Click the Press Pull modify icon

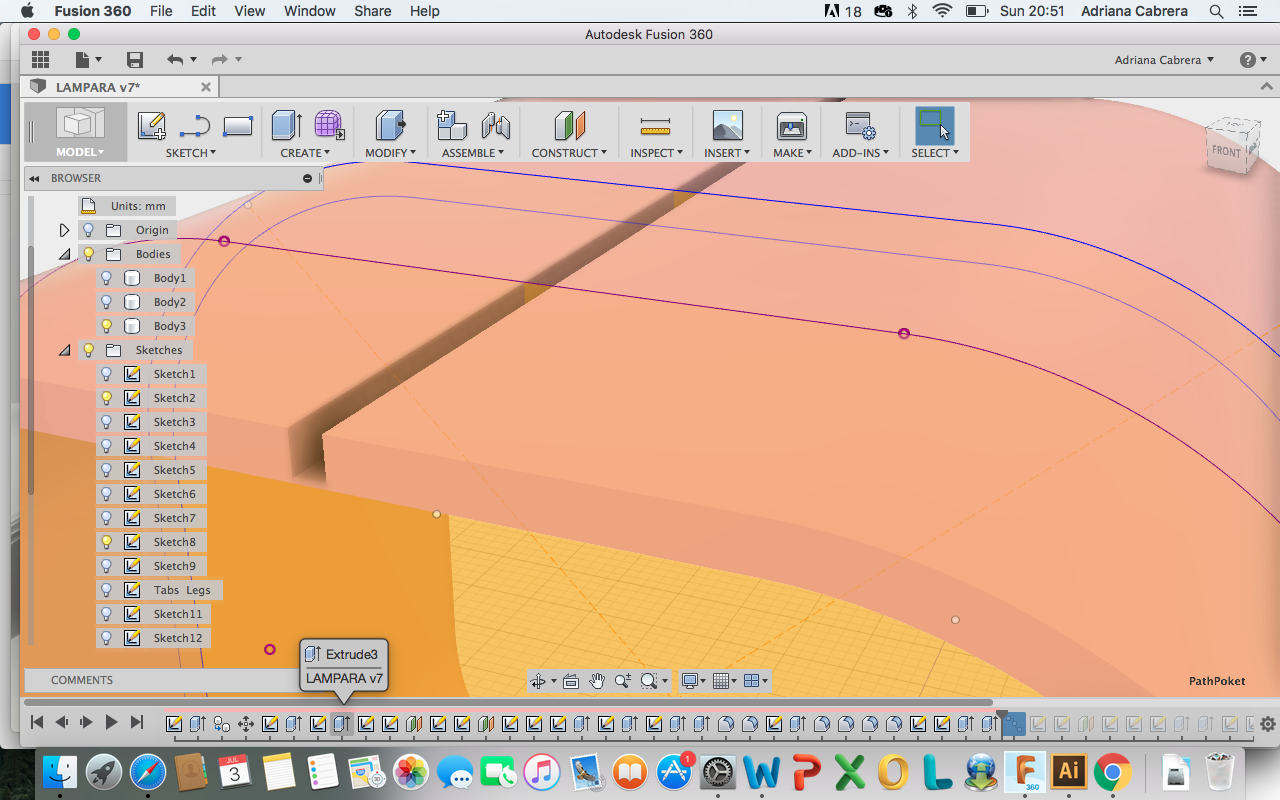pyautogui.click(x=390, y=125)
